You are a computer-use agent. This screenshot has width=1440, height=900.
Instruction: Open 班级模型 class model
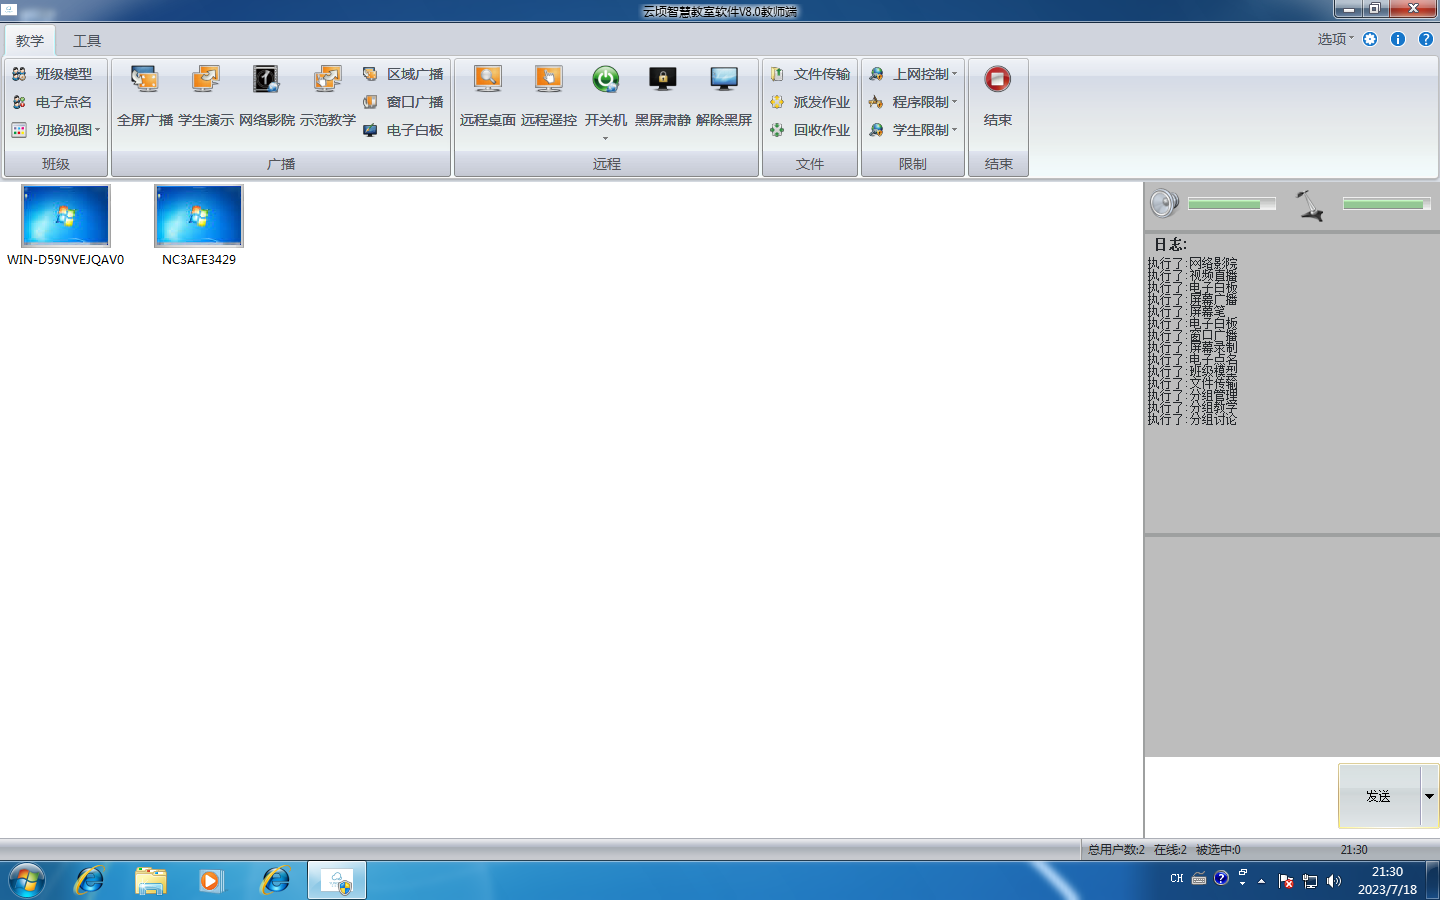point(52,74)
